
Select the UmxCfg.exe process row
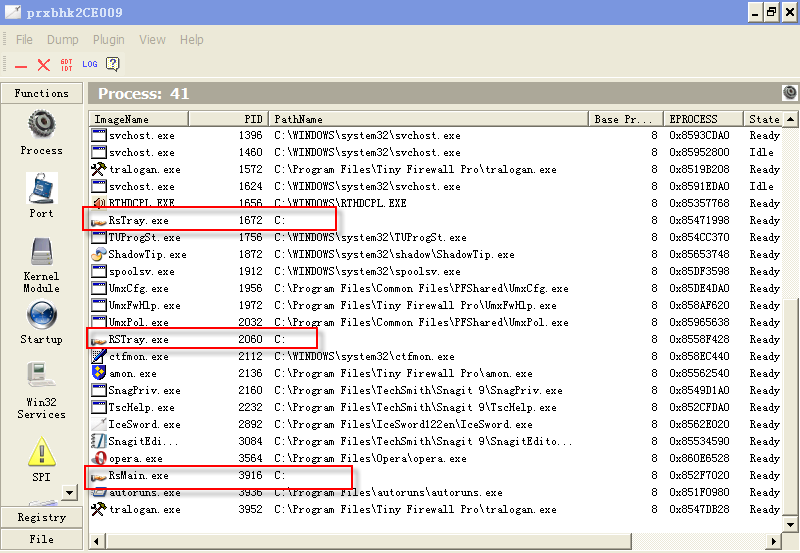pos(435,288)
